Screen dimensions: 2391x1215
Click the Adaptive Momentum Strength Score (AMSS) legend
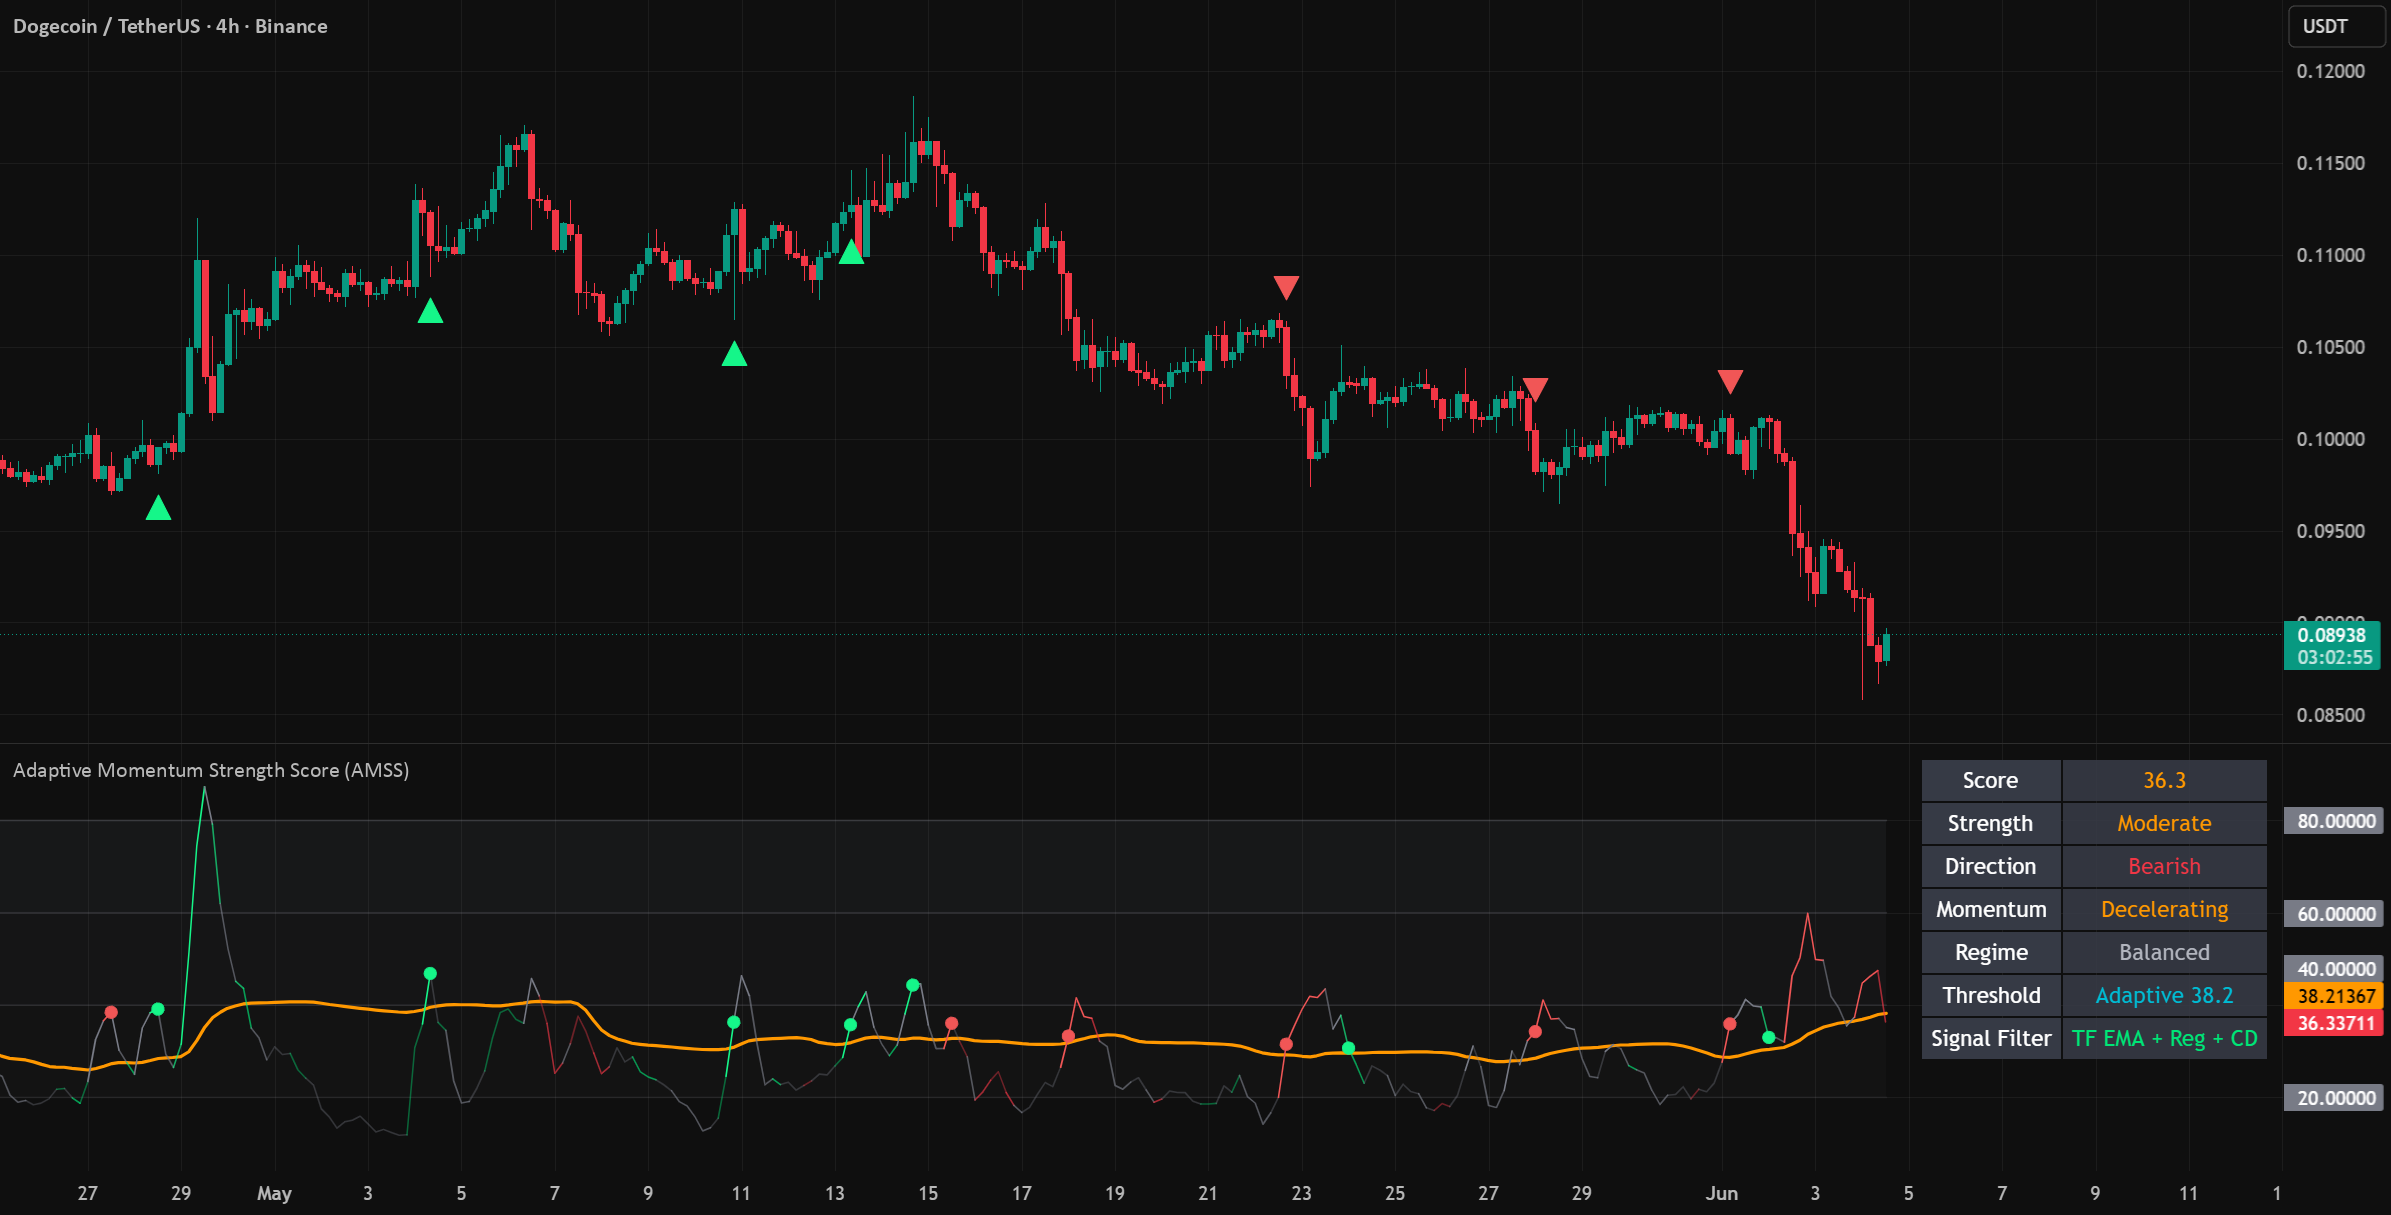[x=211, y=770]
